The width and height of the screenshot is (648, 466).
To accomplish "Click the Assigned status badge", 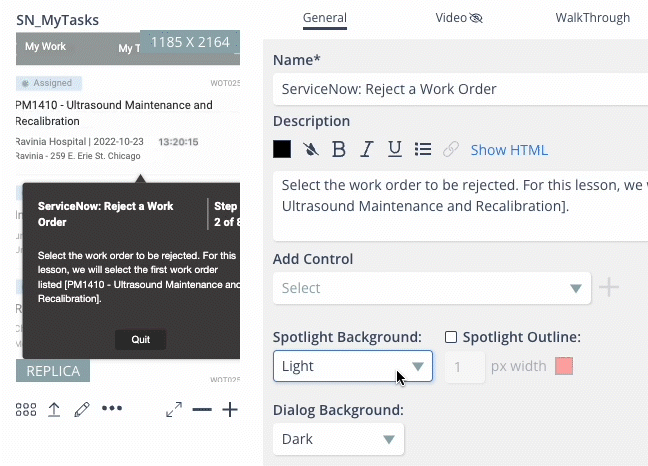I will [x=49, y=83].
